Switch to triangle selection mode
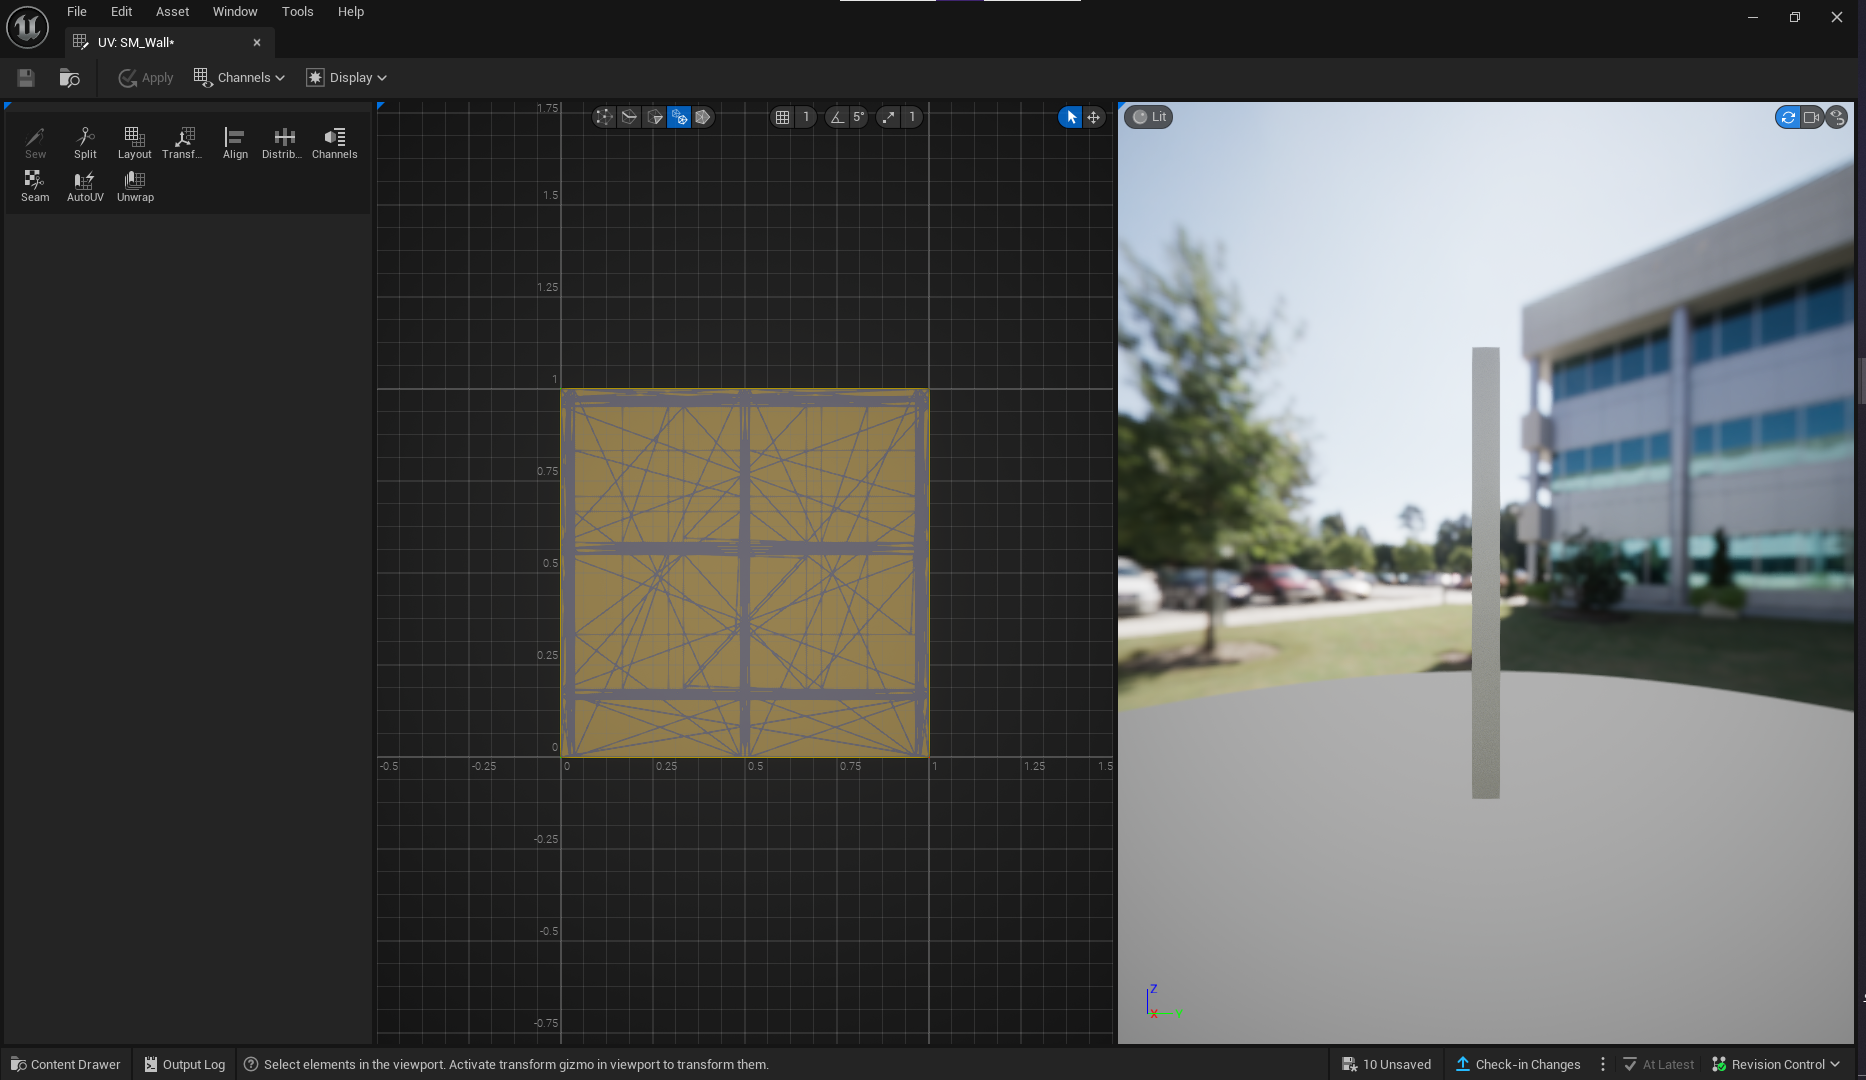The image size is (1866, 1080). coord(654,117)
